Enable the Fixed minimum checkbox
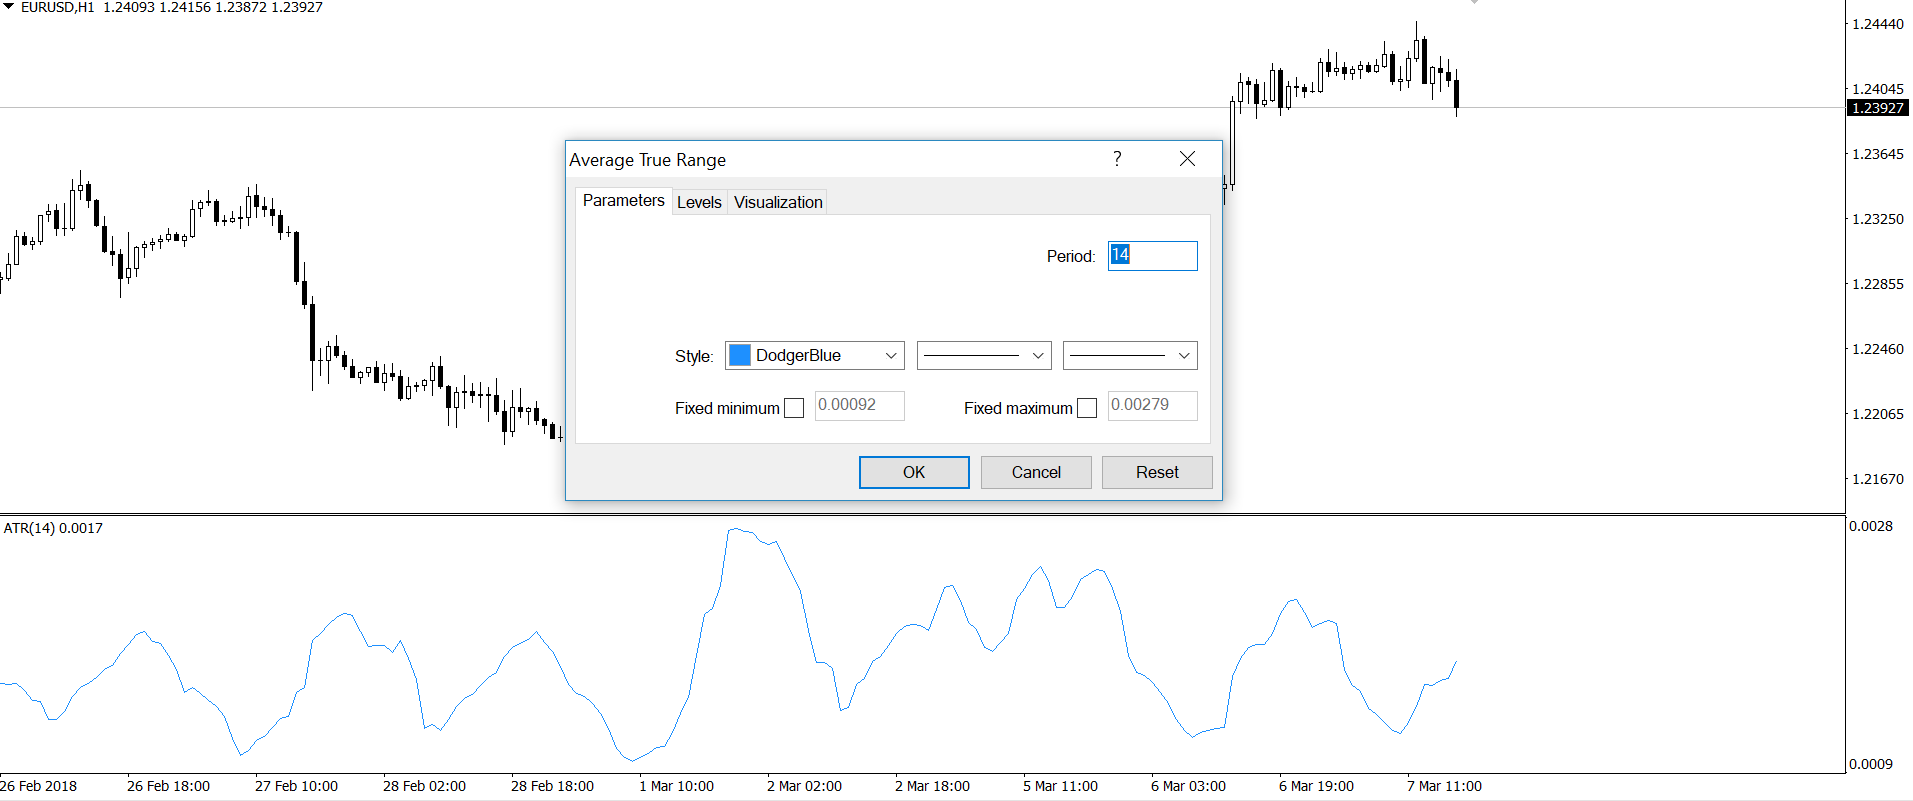 coord(794,408)
